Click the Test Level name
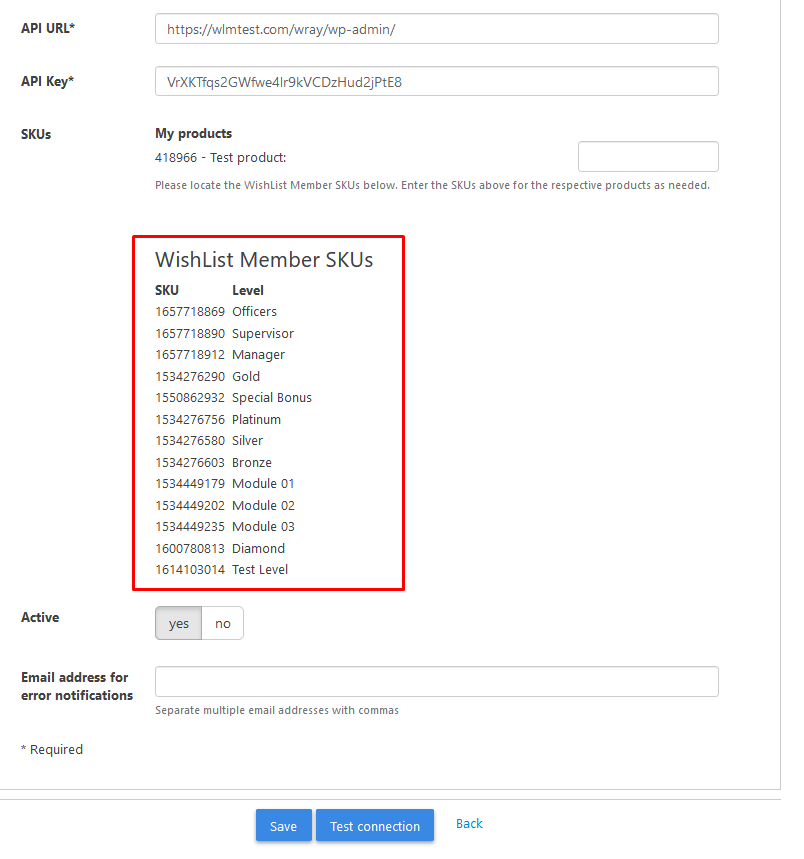The image size is (804, 859). [x=260, y=570]
